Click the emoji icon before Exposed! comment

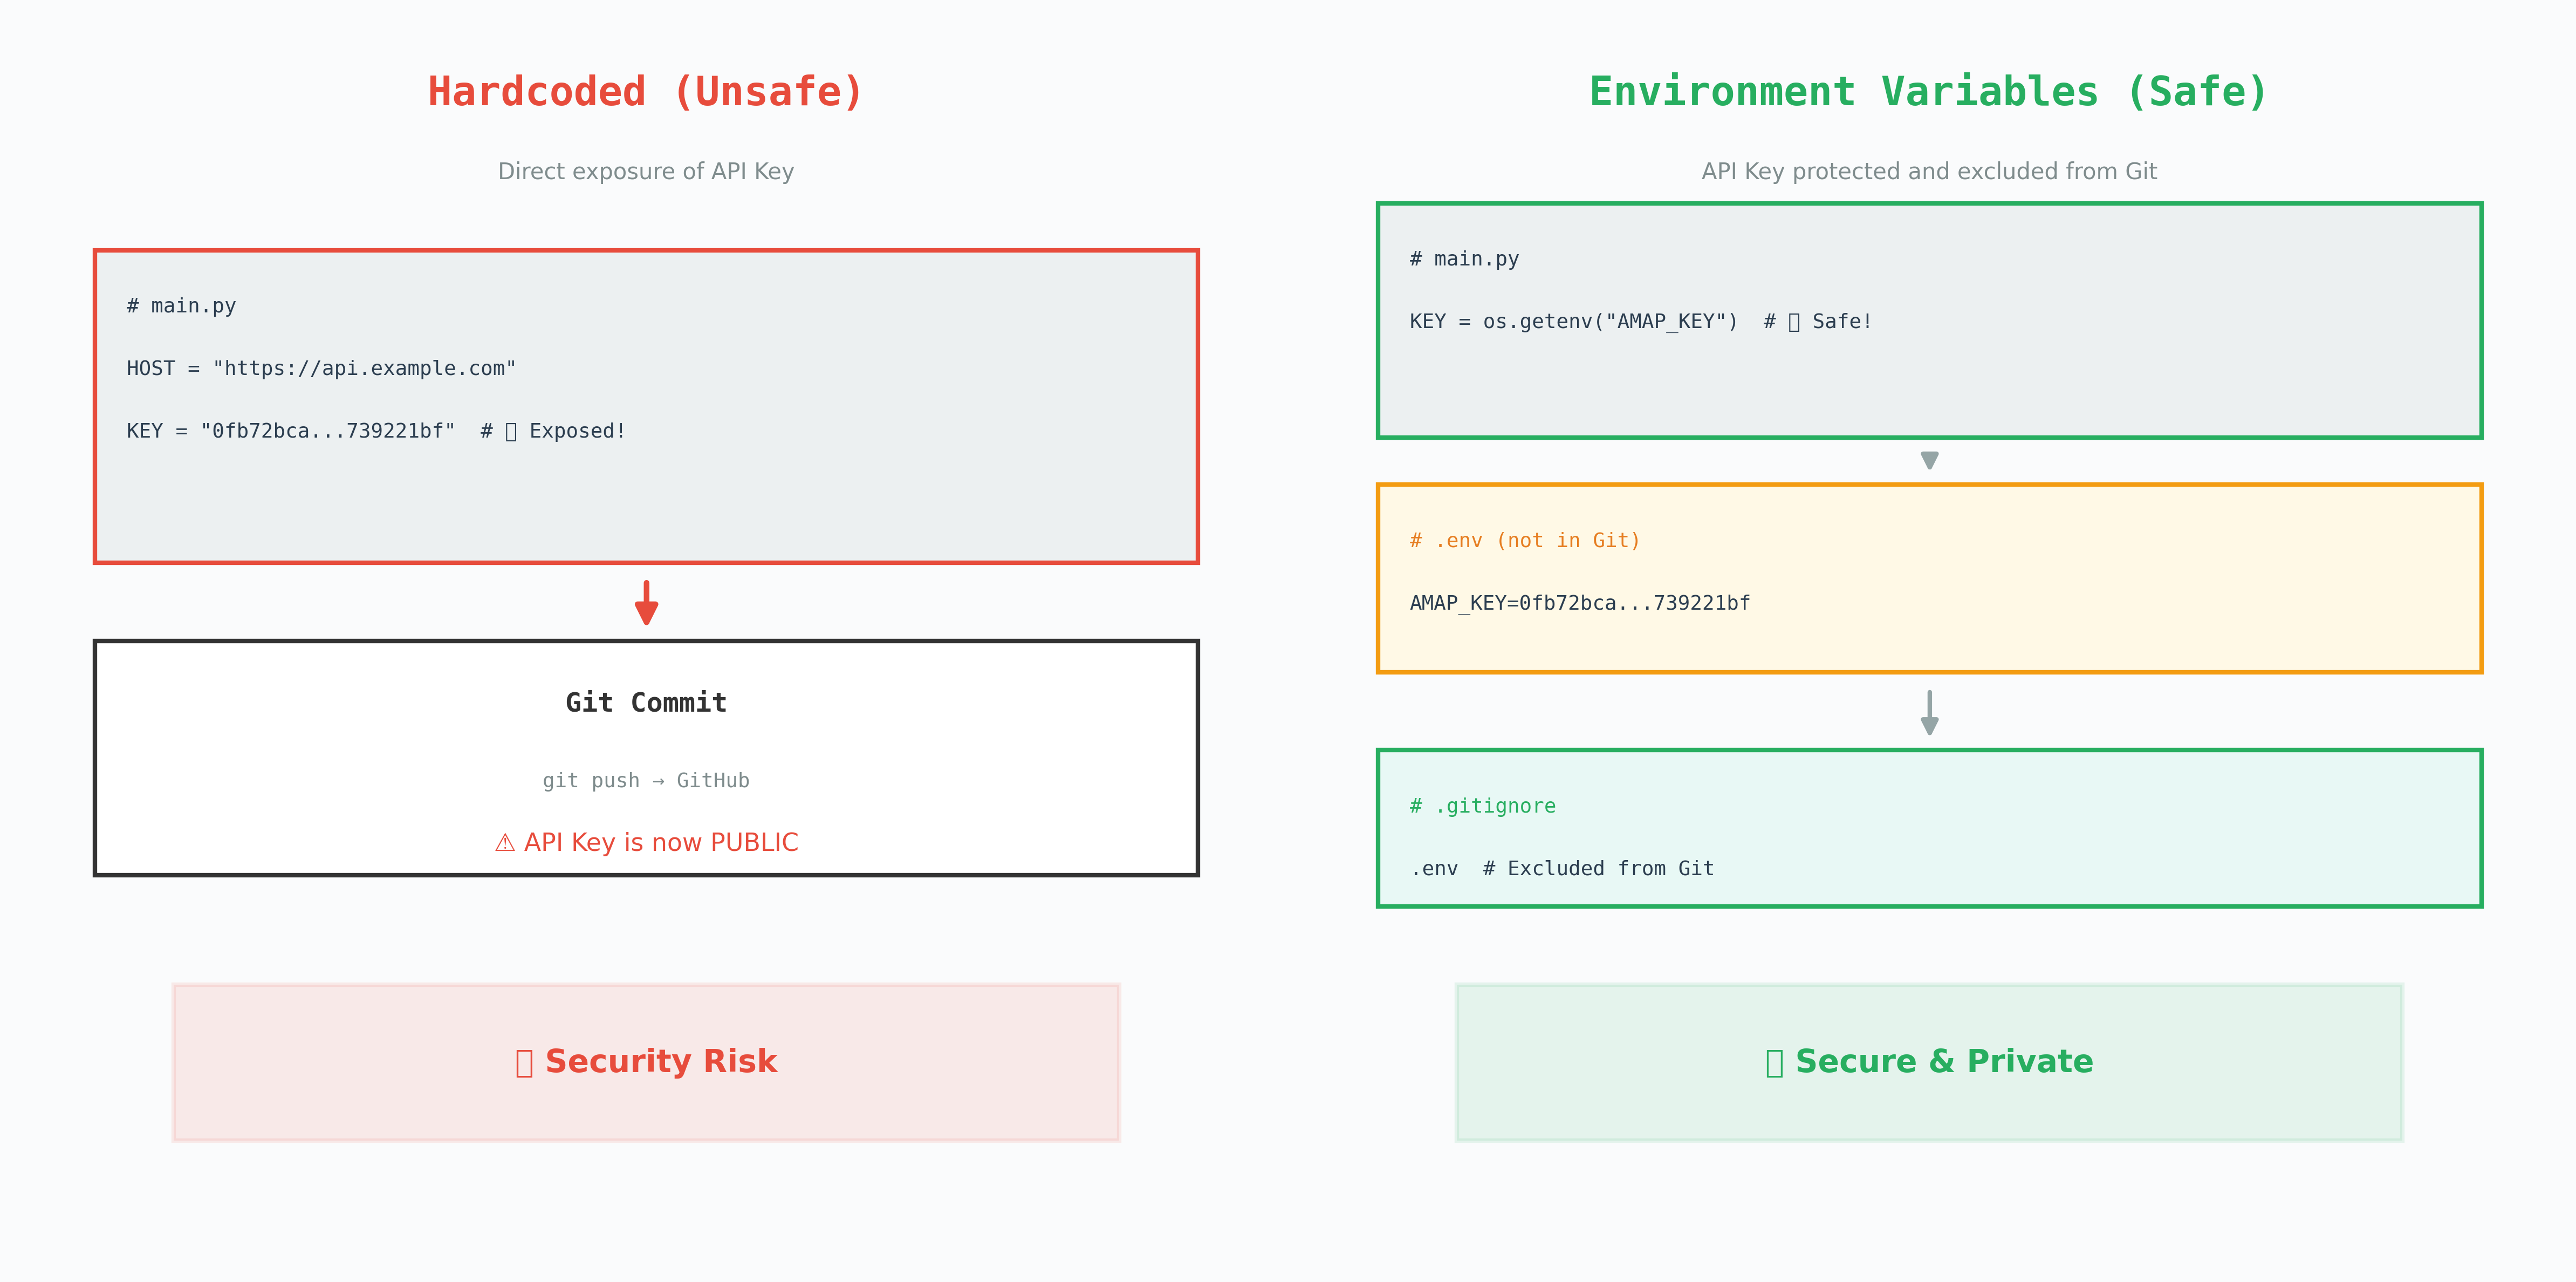[x=511, y=431]
